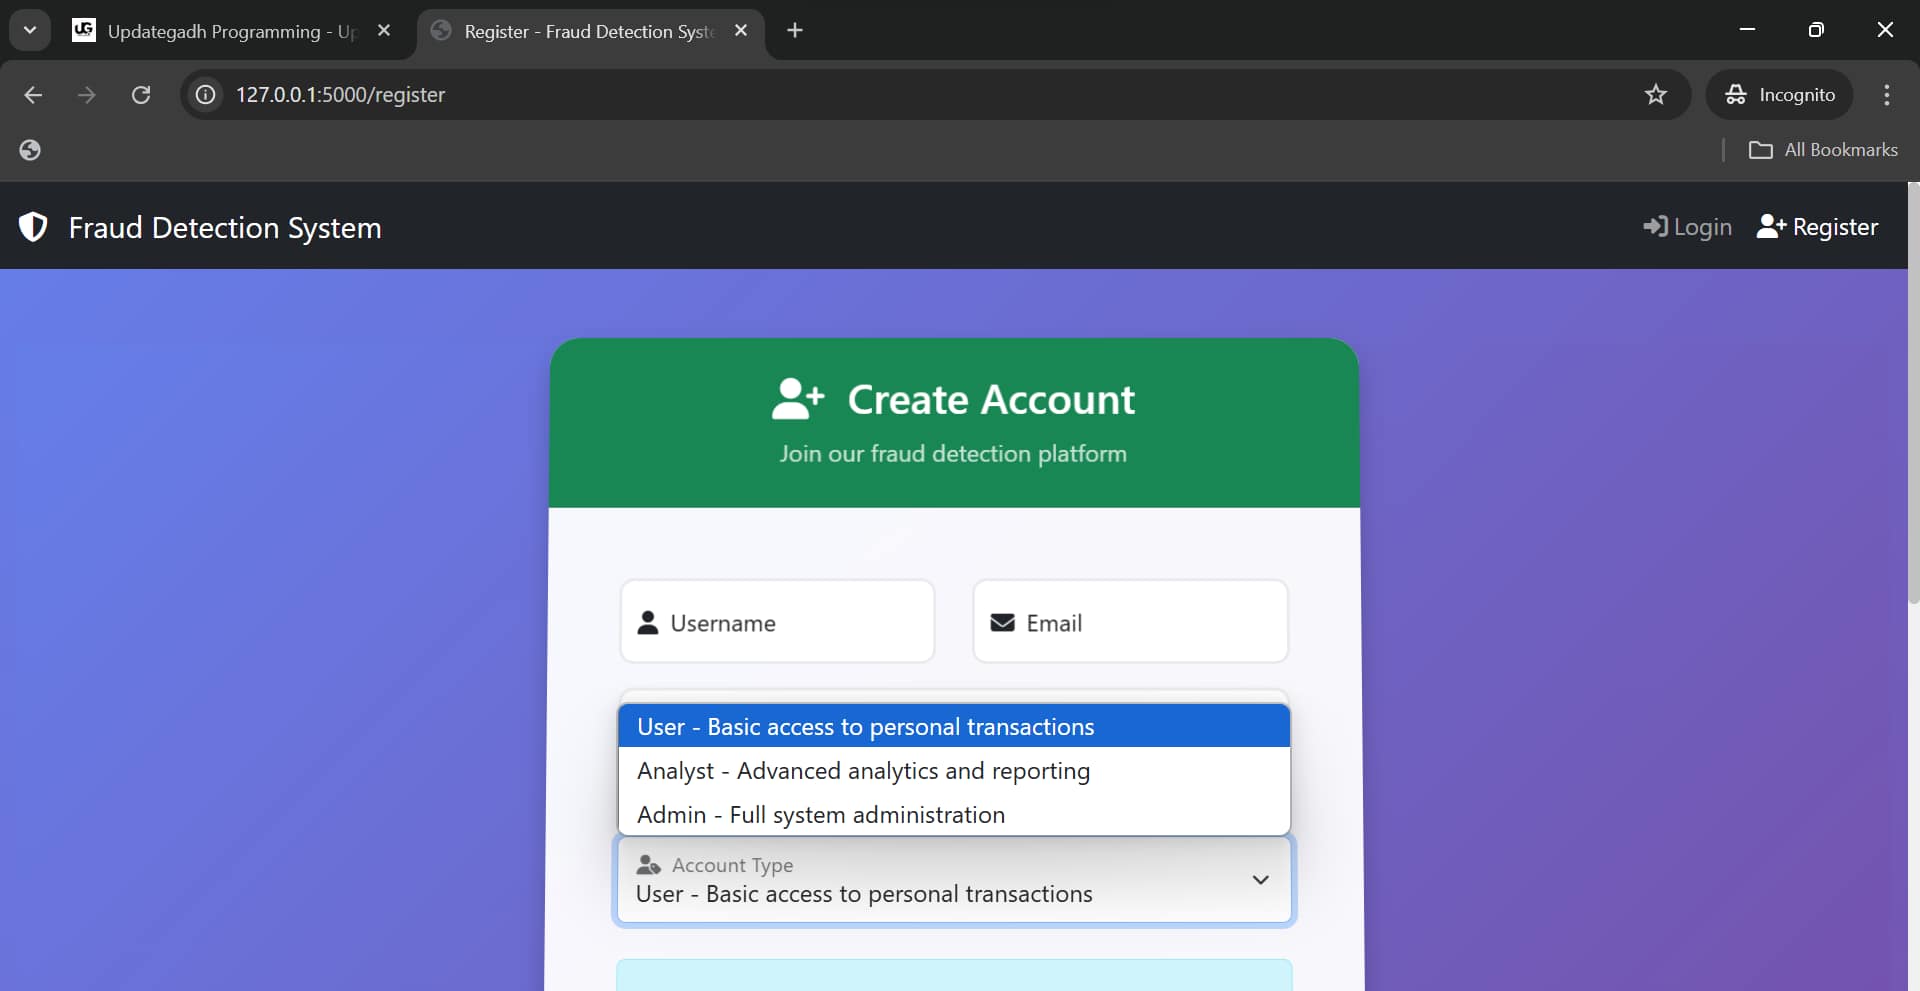Open Register link in navbar

pos(1817,227)
